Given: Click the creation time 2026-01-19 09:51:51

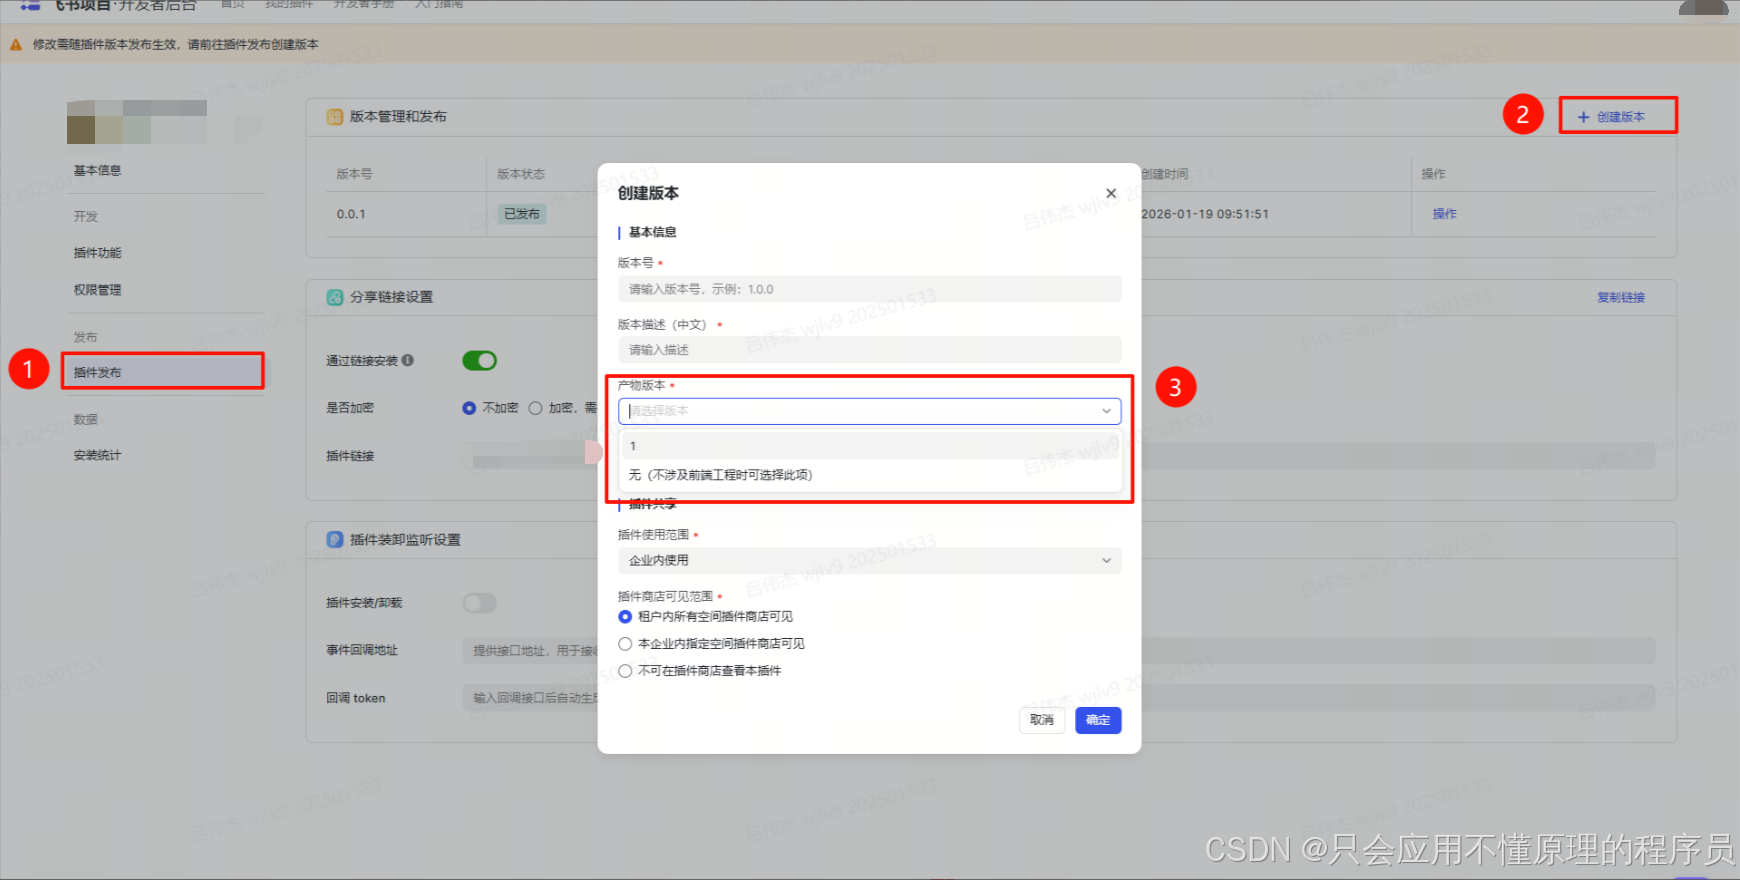Looking at the screenshot, I should (1205, 214).
